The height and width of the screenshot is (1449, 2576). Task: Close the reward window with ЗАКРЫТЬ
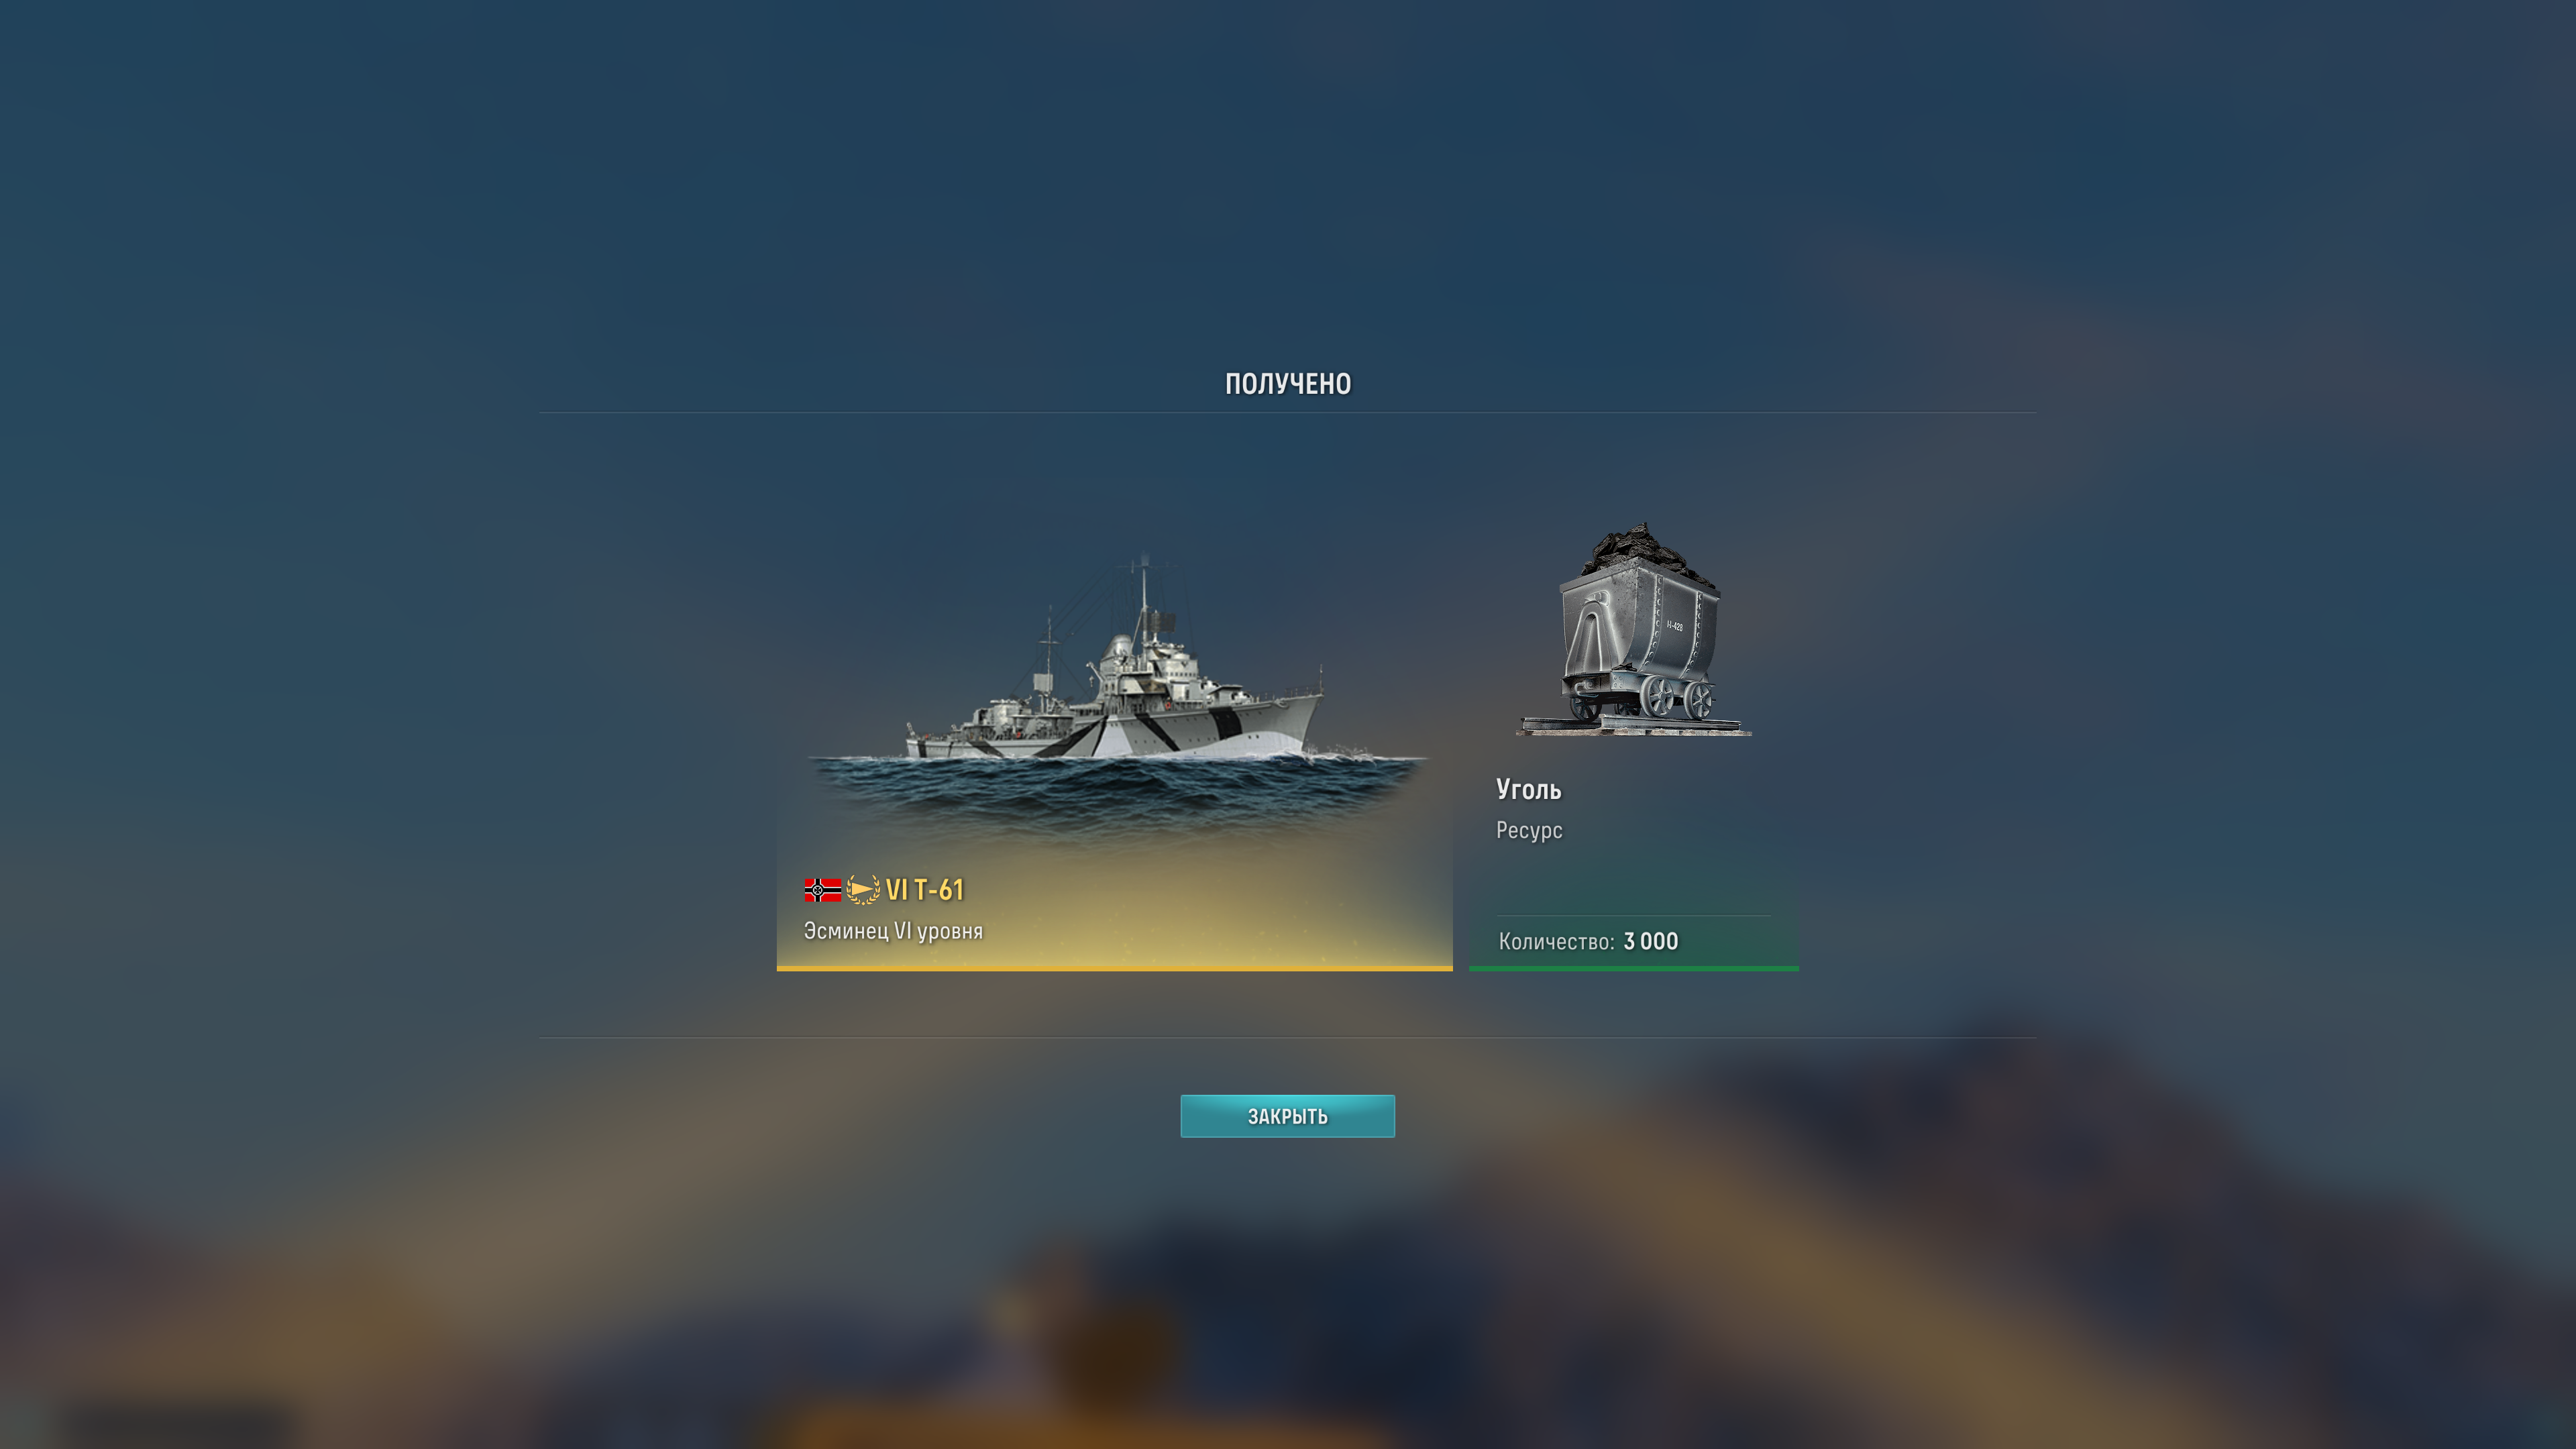[x=1287, y=1116]
